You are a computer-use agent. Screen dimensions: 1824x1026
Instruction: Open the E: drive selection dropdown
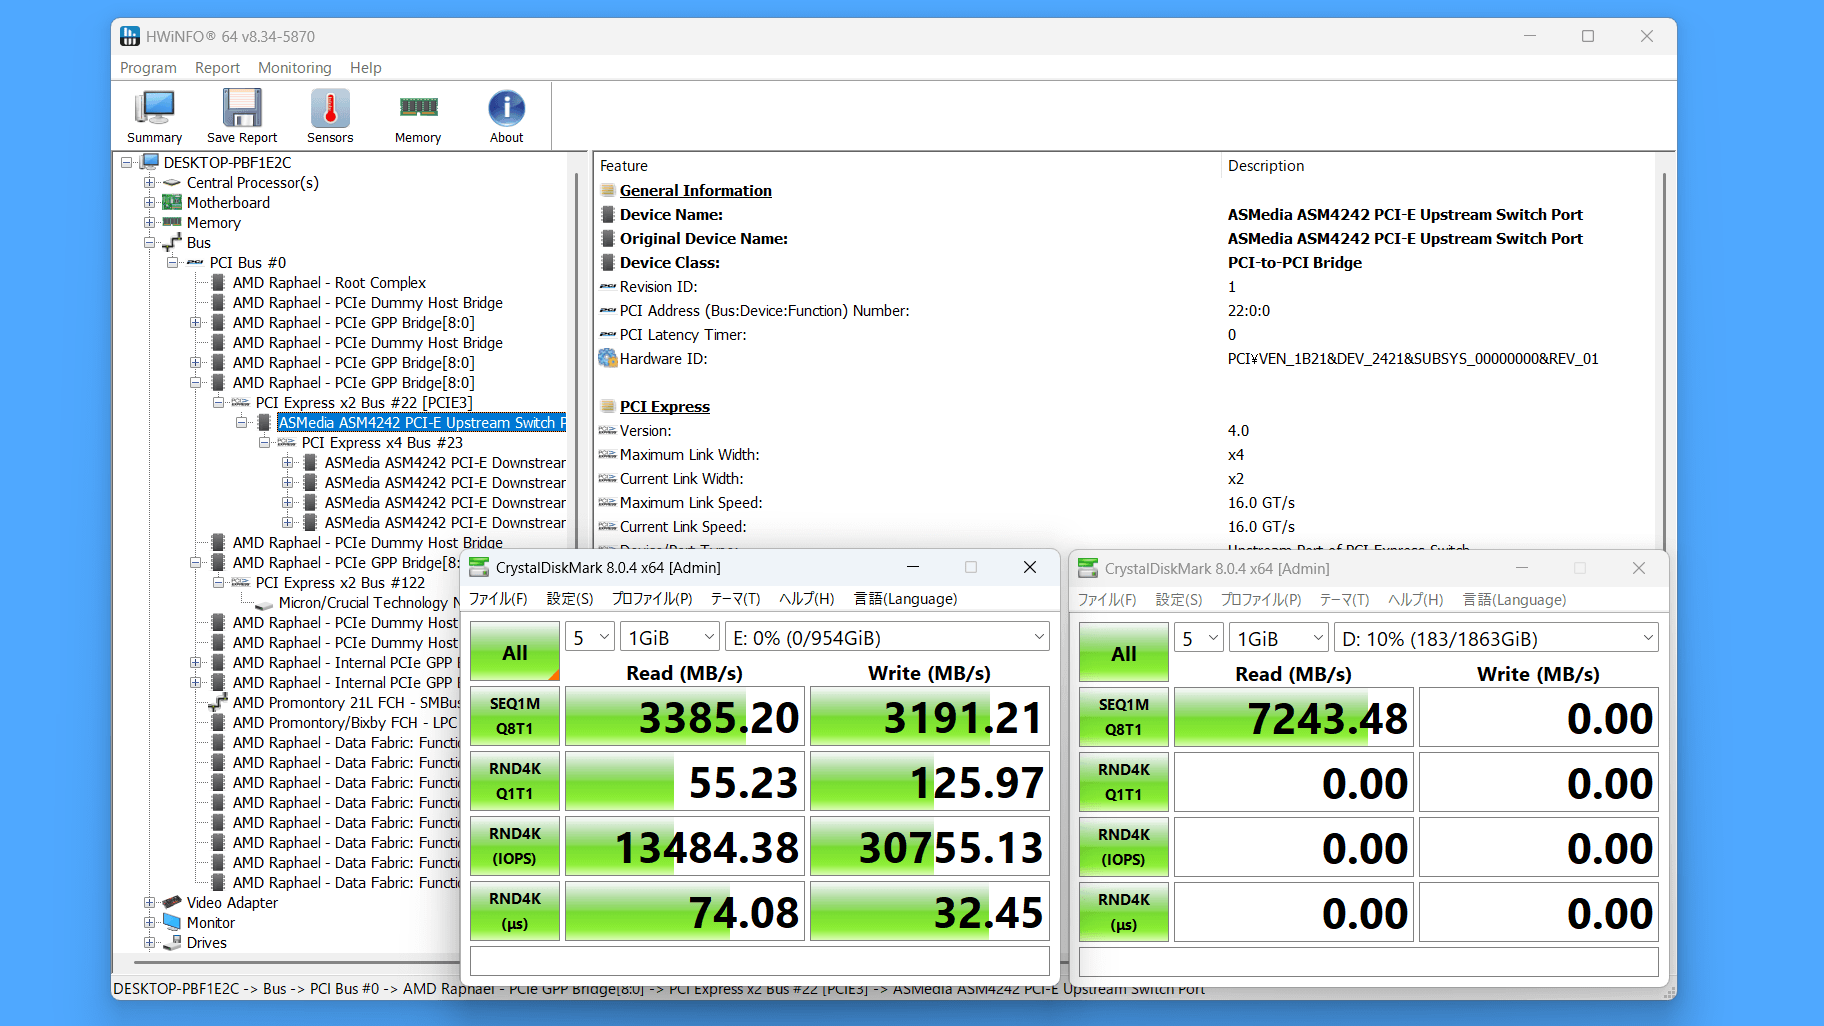point(888,637)
